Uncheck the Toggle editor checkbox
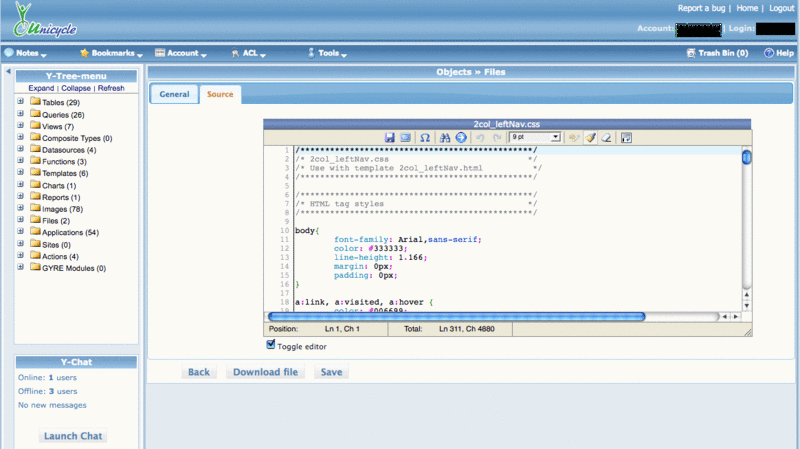 pyautogui.click(x=271, y=345)
